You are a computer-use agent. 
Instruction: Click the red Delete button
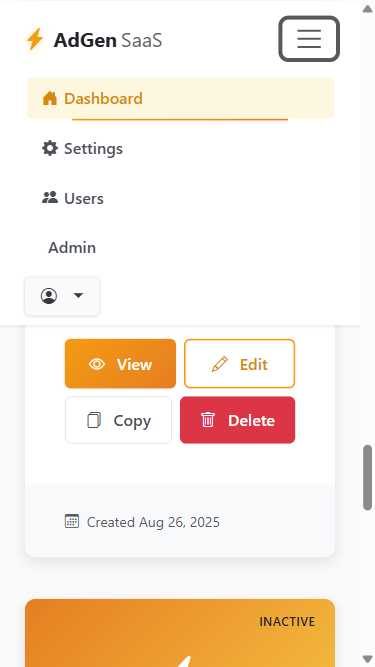[238, 420]
